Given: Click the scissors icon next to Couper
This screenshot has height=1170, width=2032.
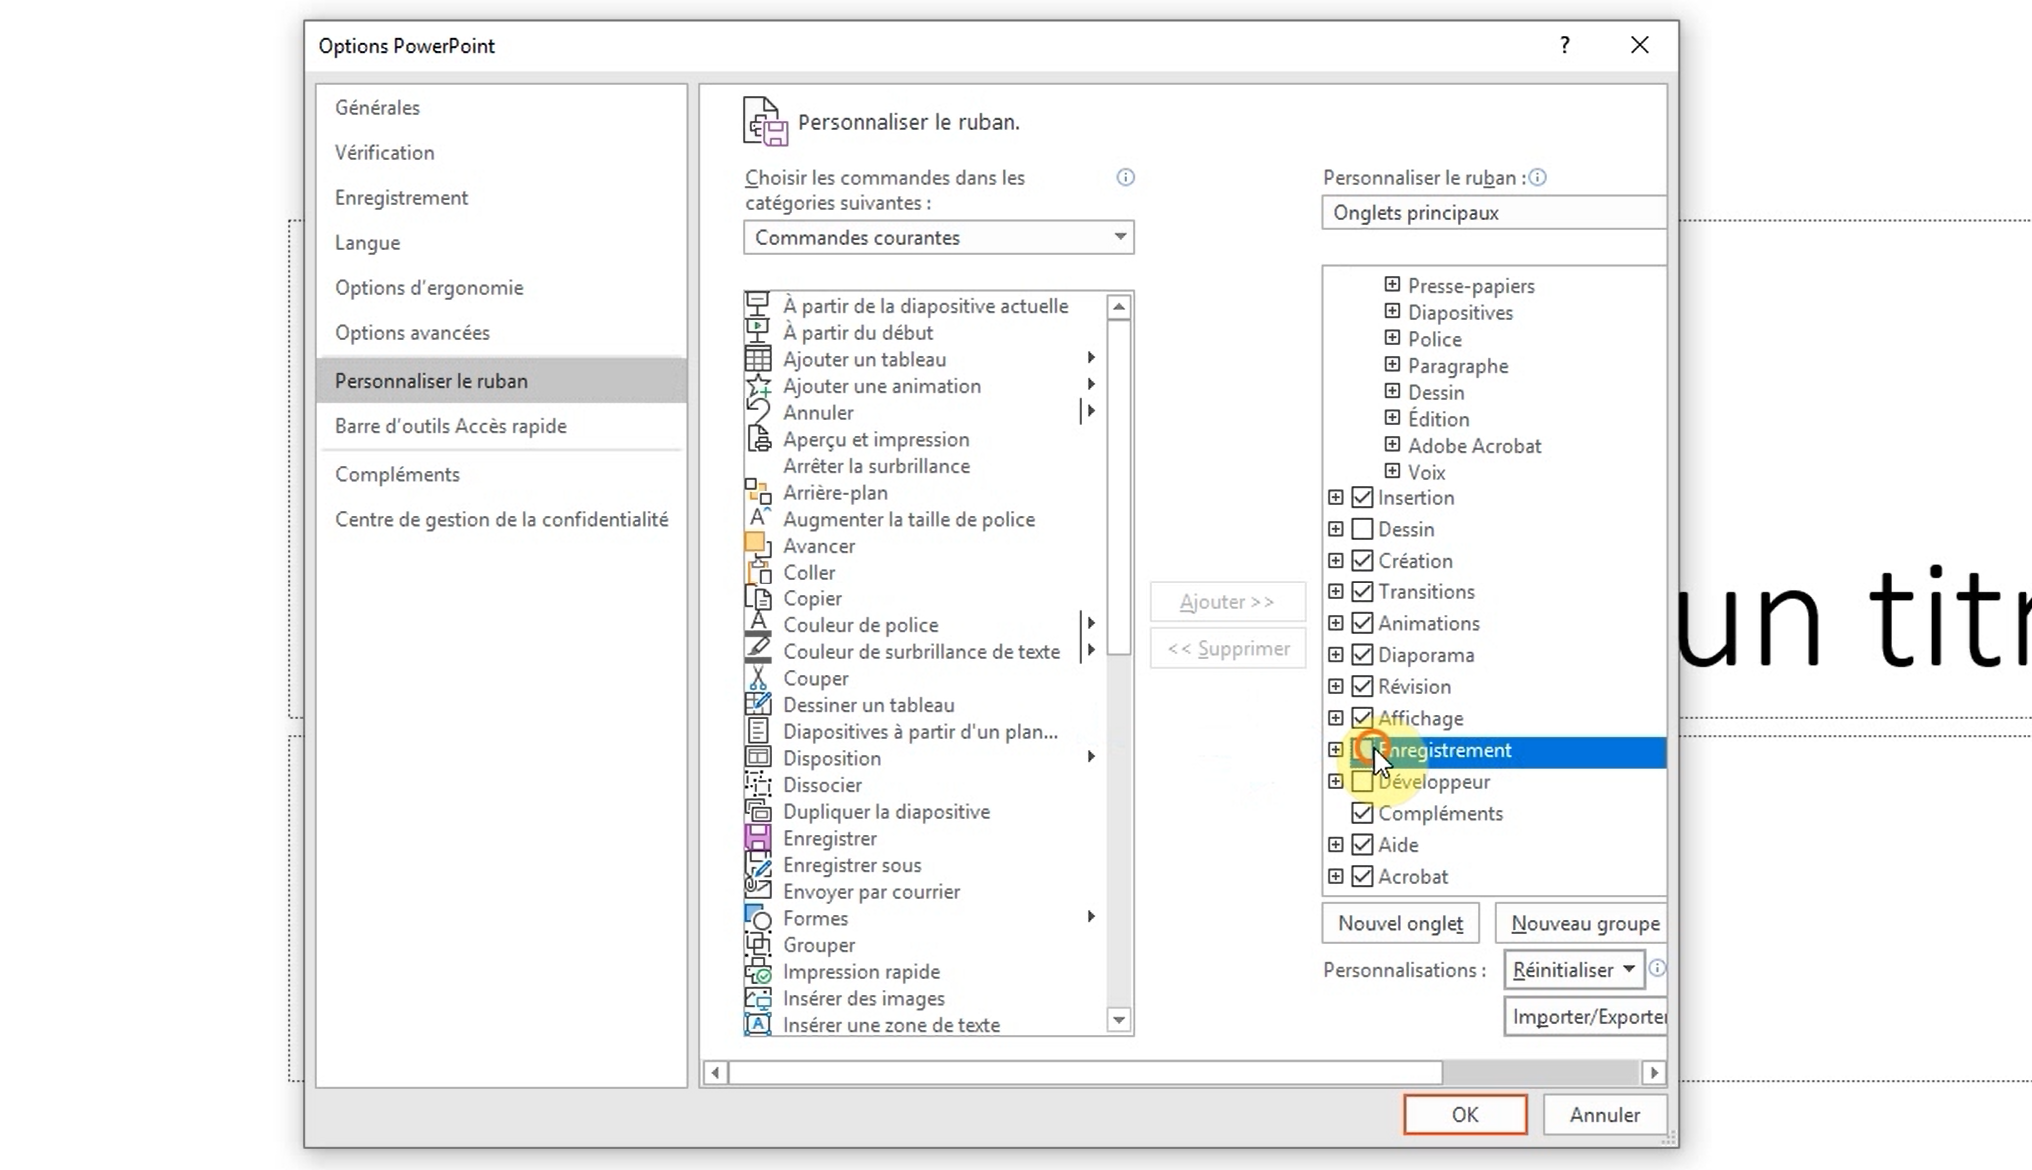Looking at the screenshot, I should tap(758, 678).
